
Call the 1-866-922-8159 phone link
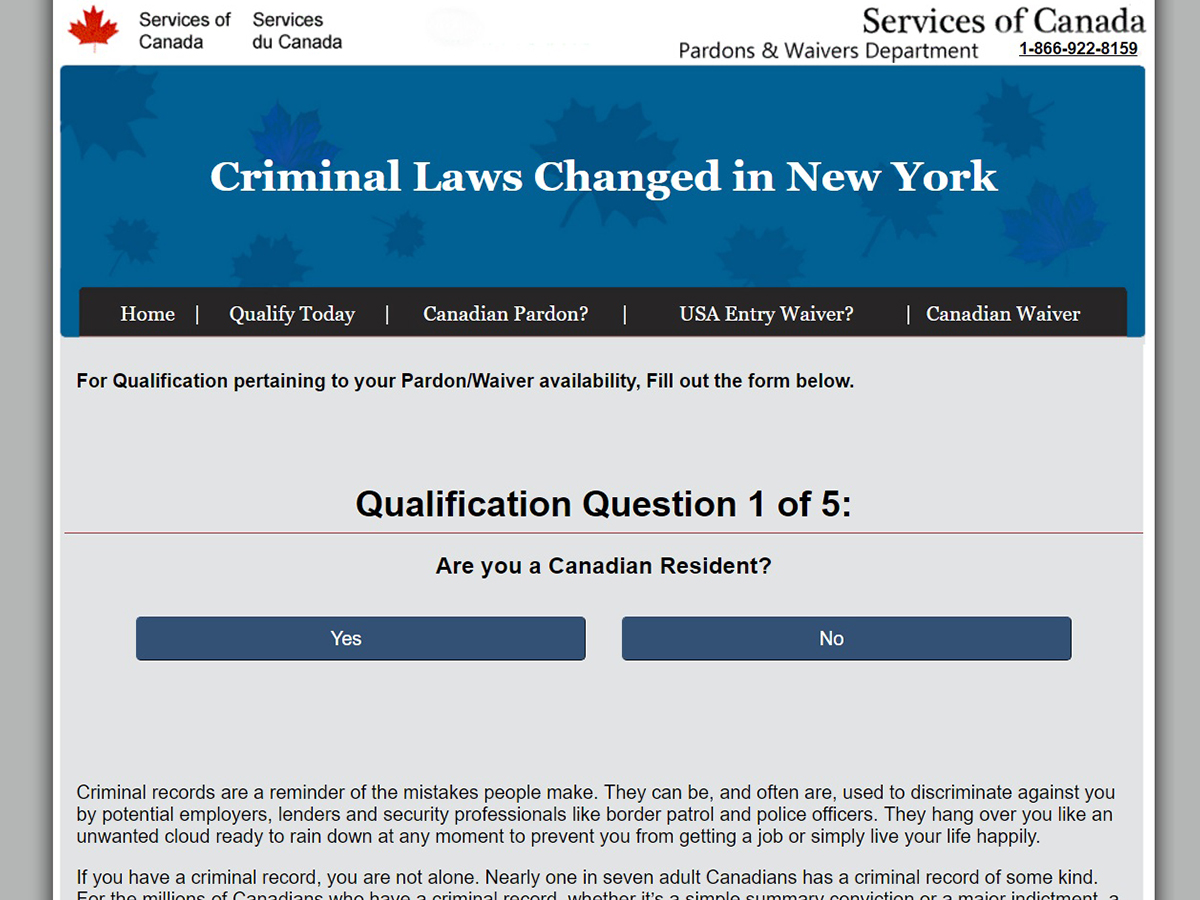1078,48
